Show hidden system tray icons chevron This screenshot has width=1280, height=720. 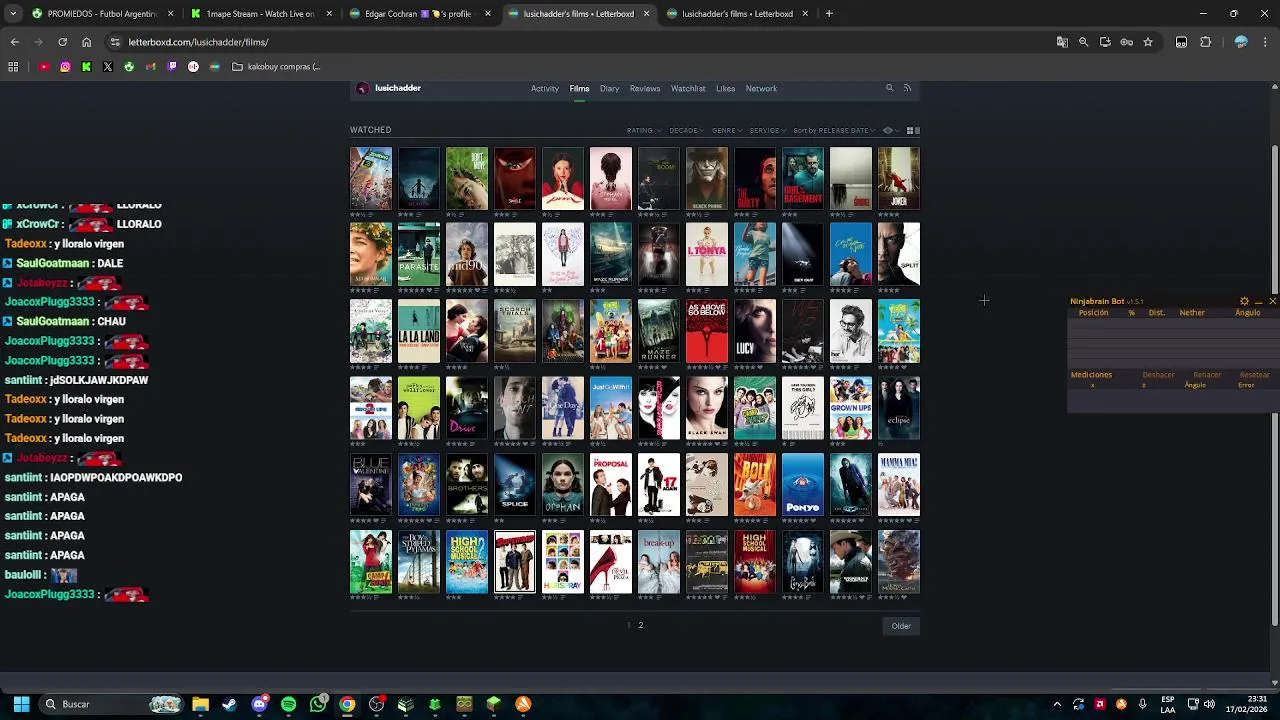click(1057, 704)
